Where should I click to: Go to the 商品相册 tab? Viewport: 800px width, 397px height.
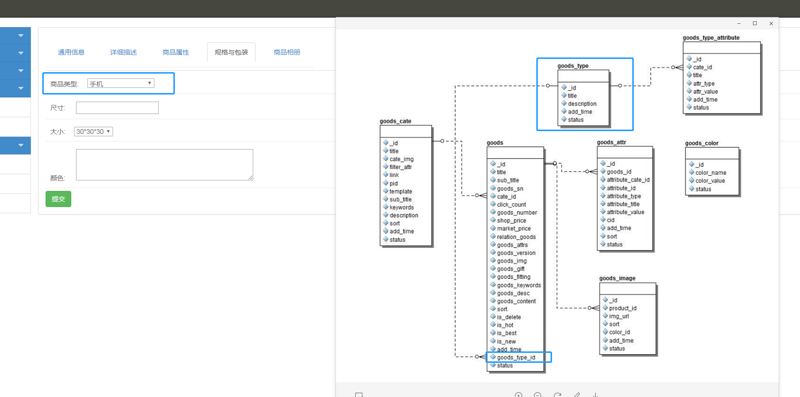pos(287,52)
